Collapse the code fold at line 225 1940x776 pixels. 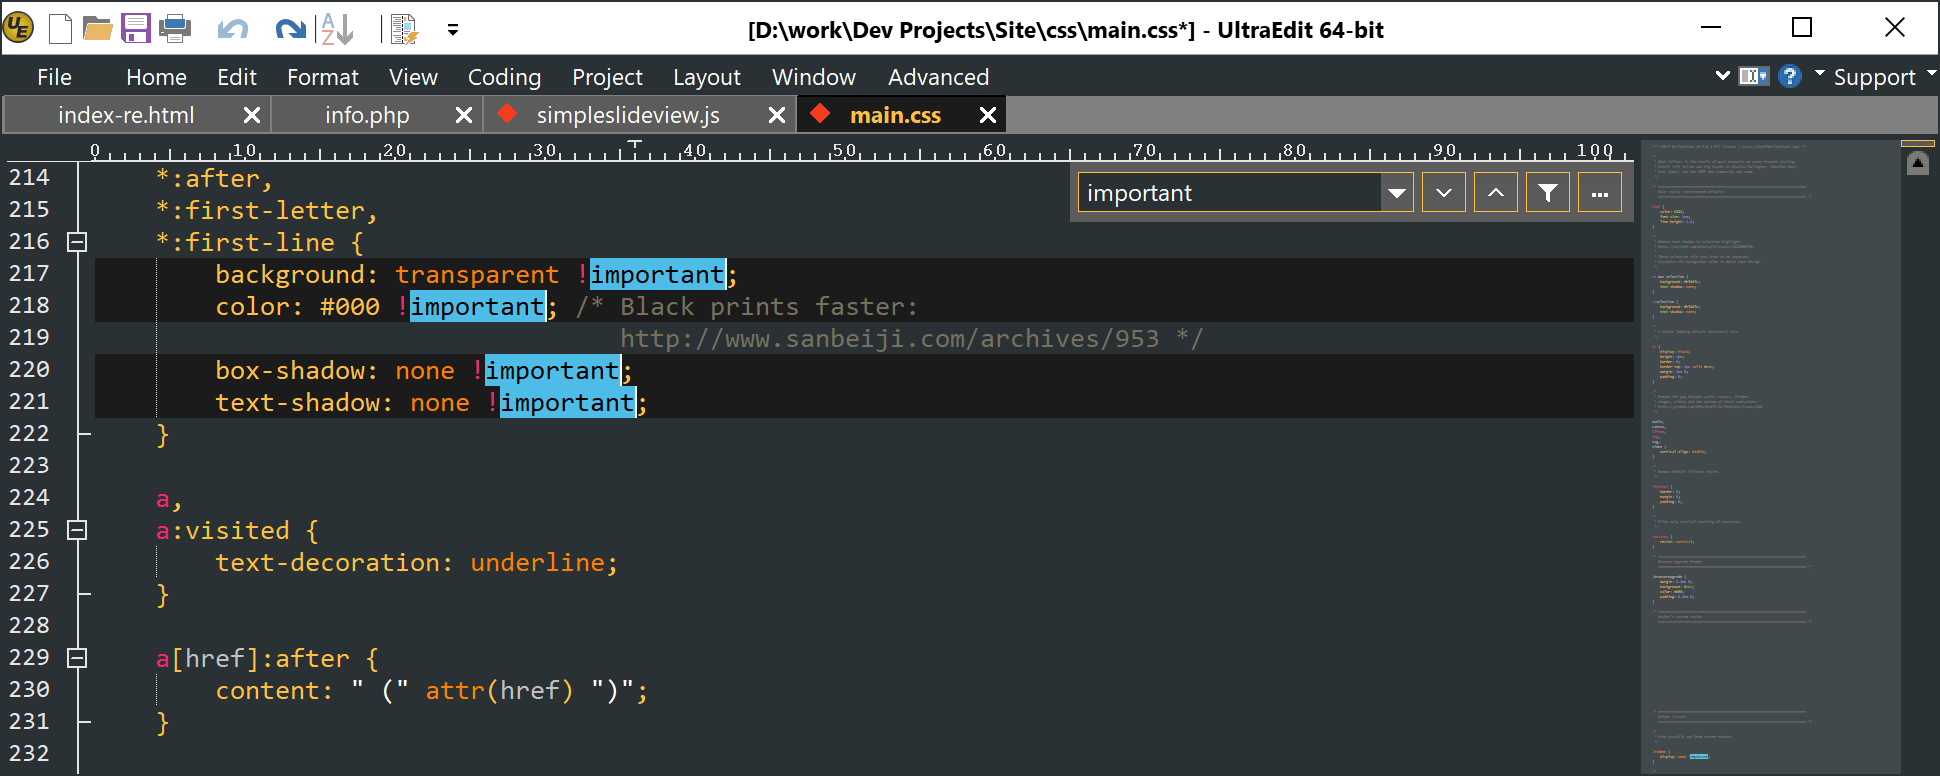(x=77, y=530)
